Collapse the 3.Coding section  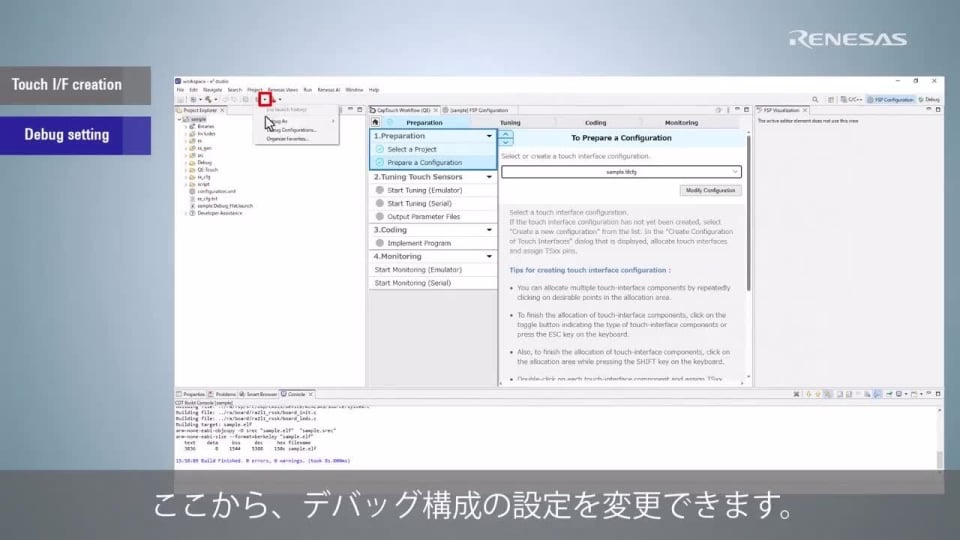click(x=489, y=230)
